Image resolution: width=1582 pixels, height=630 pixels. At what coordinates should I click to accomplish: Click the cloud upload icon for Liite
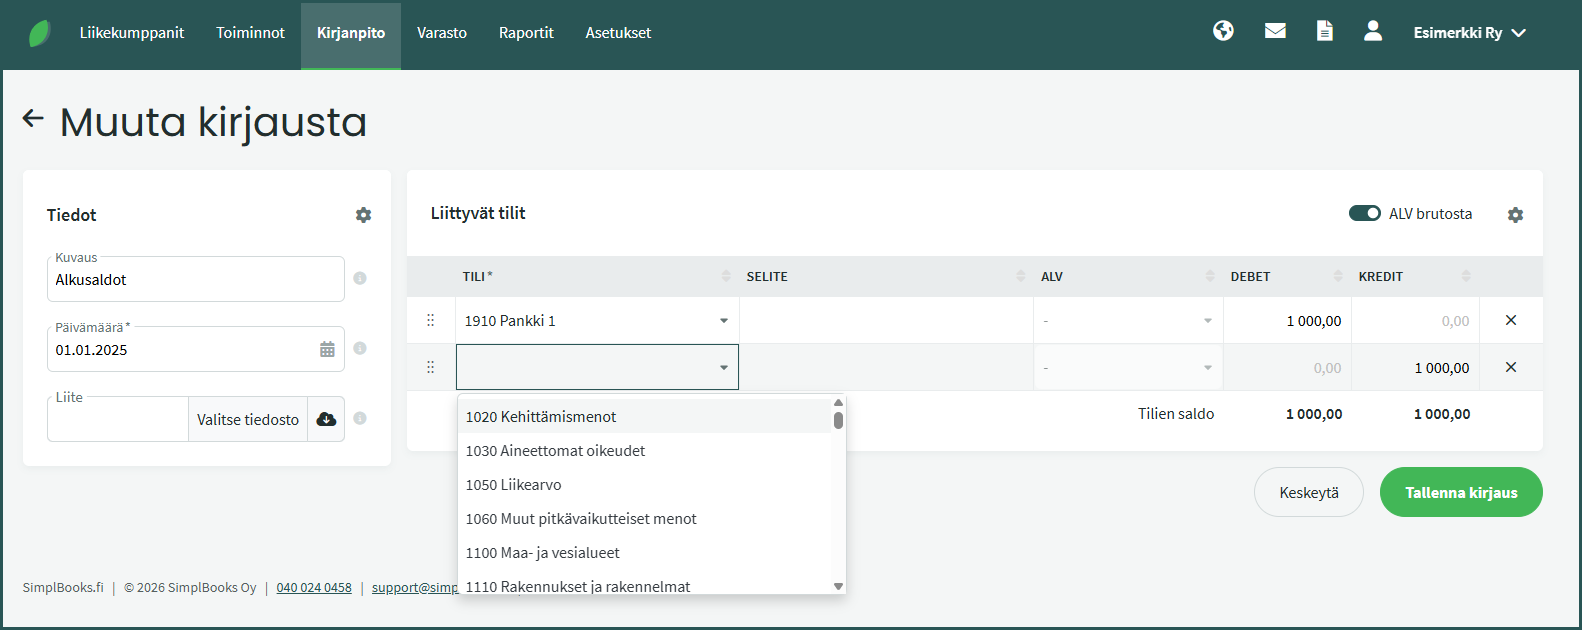tap(326, 420)
